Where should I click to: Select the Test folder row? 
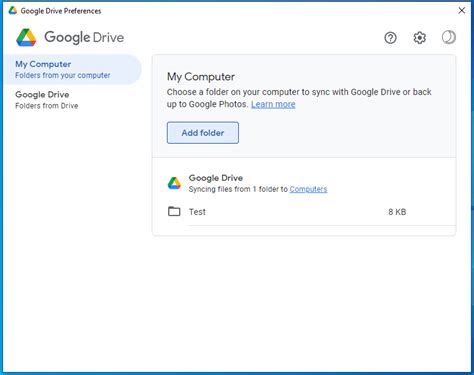(304, 212)
